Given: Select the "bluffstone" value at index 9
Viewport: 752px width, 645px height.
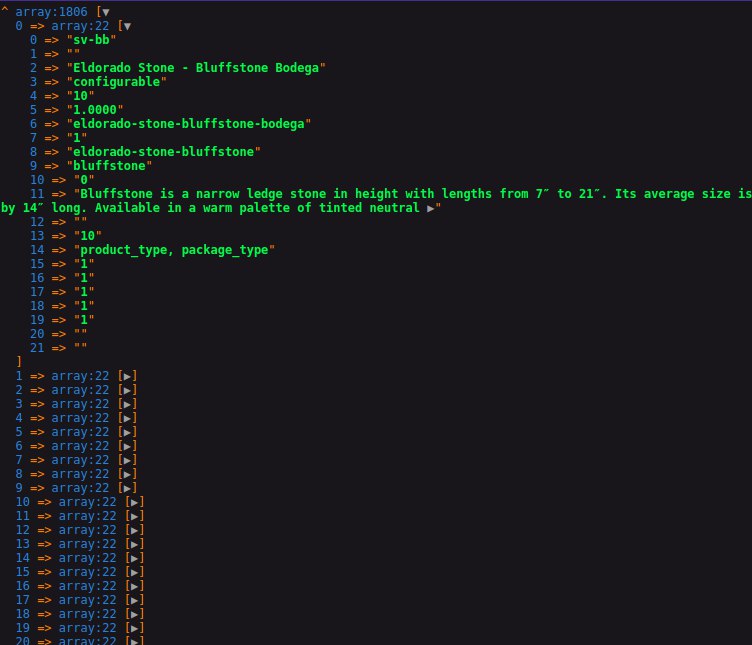Looking at the screenshot, I should point(109,166).
